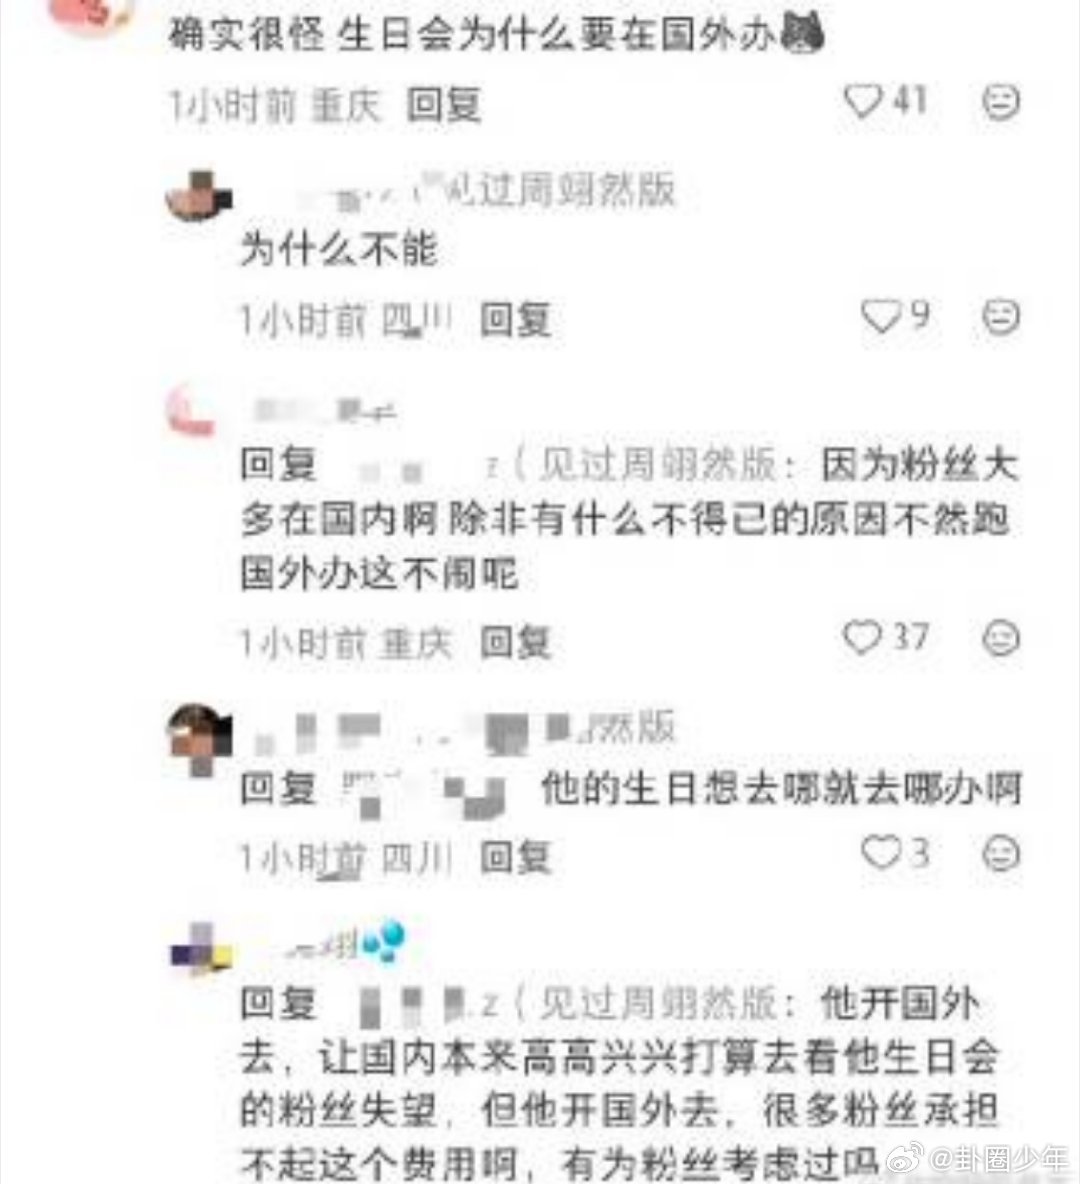Like the comment with 41 likes
Screen dimensions: 1080x1184
click(x=862, y=100)
